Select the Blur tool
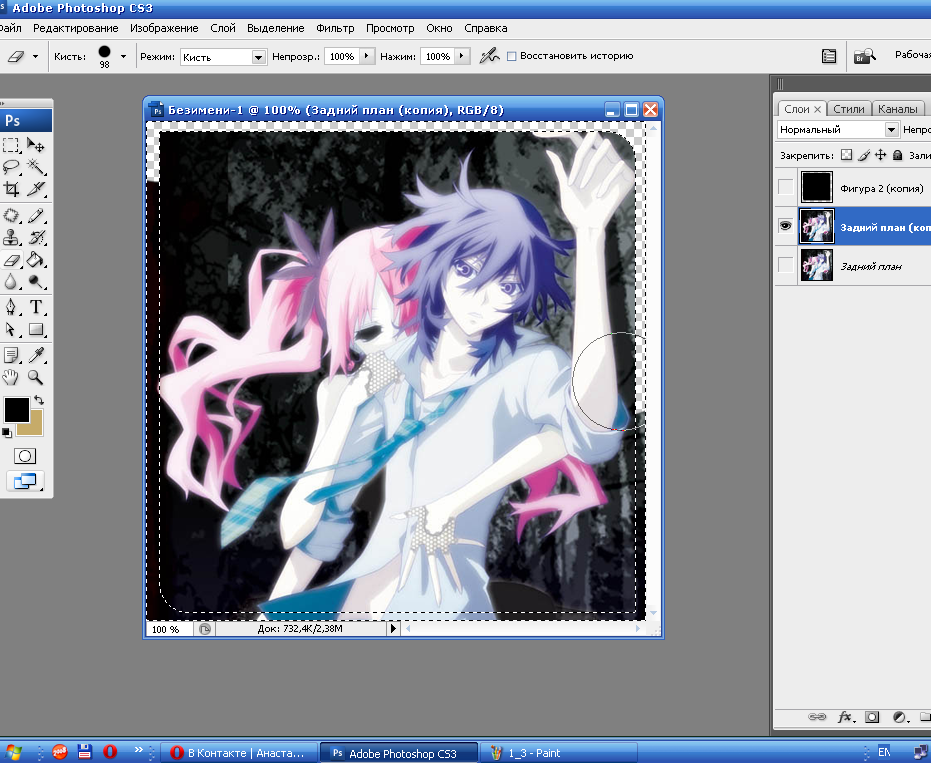The image size is (931, 763). (x=11, y=281)
